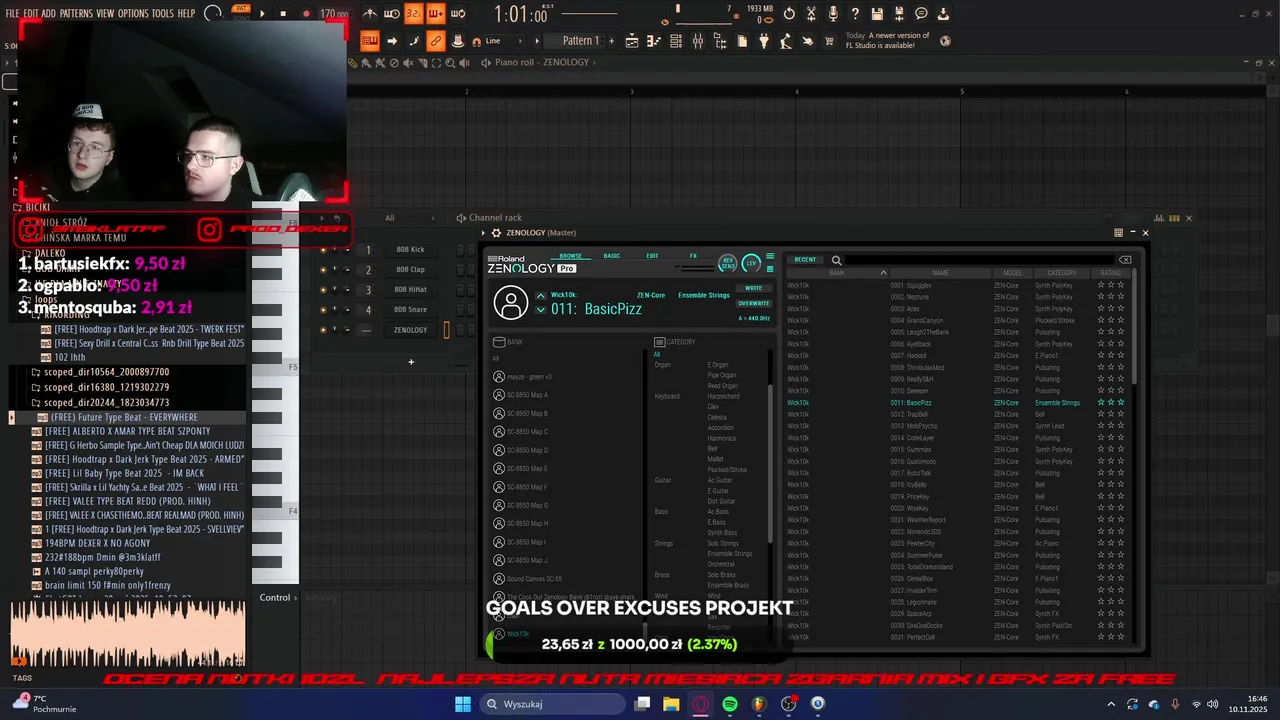Open the help question mark icon
The image size is (1280, 720).
click(x=855, y=14)
